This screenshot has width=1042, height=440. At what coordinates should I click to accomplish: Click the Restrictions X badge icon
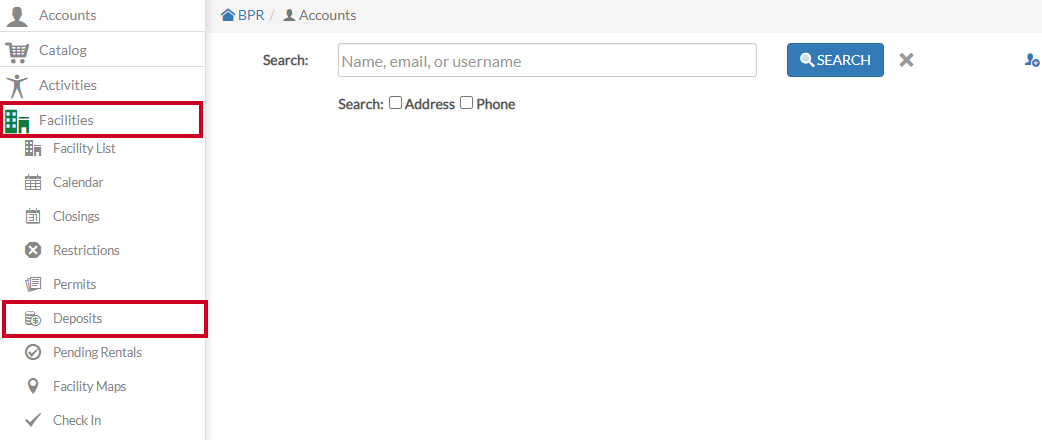pyautogui.click(x=33, y=250)
